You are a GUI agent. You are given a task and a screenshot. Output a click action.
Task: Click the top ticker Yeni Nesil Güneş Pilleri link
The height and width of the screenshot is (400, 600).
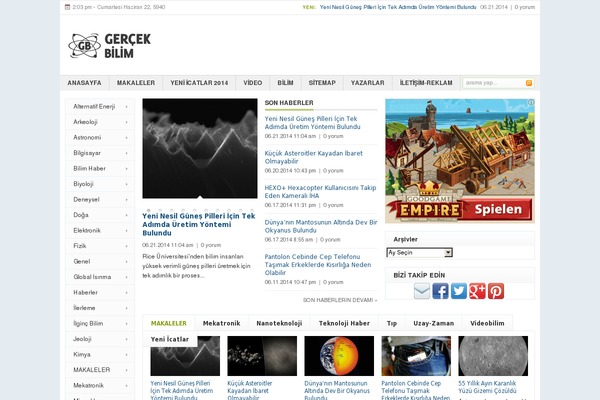tap(398, 7)
